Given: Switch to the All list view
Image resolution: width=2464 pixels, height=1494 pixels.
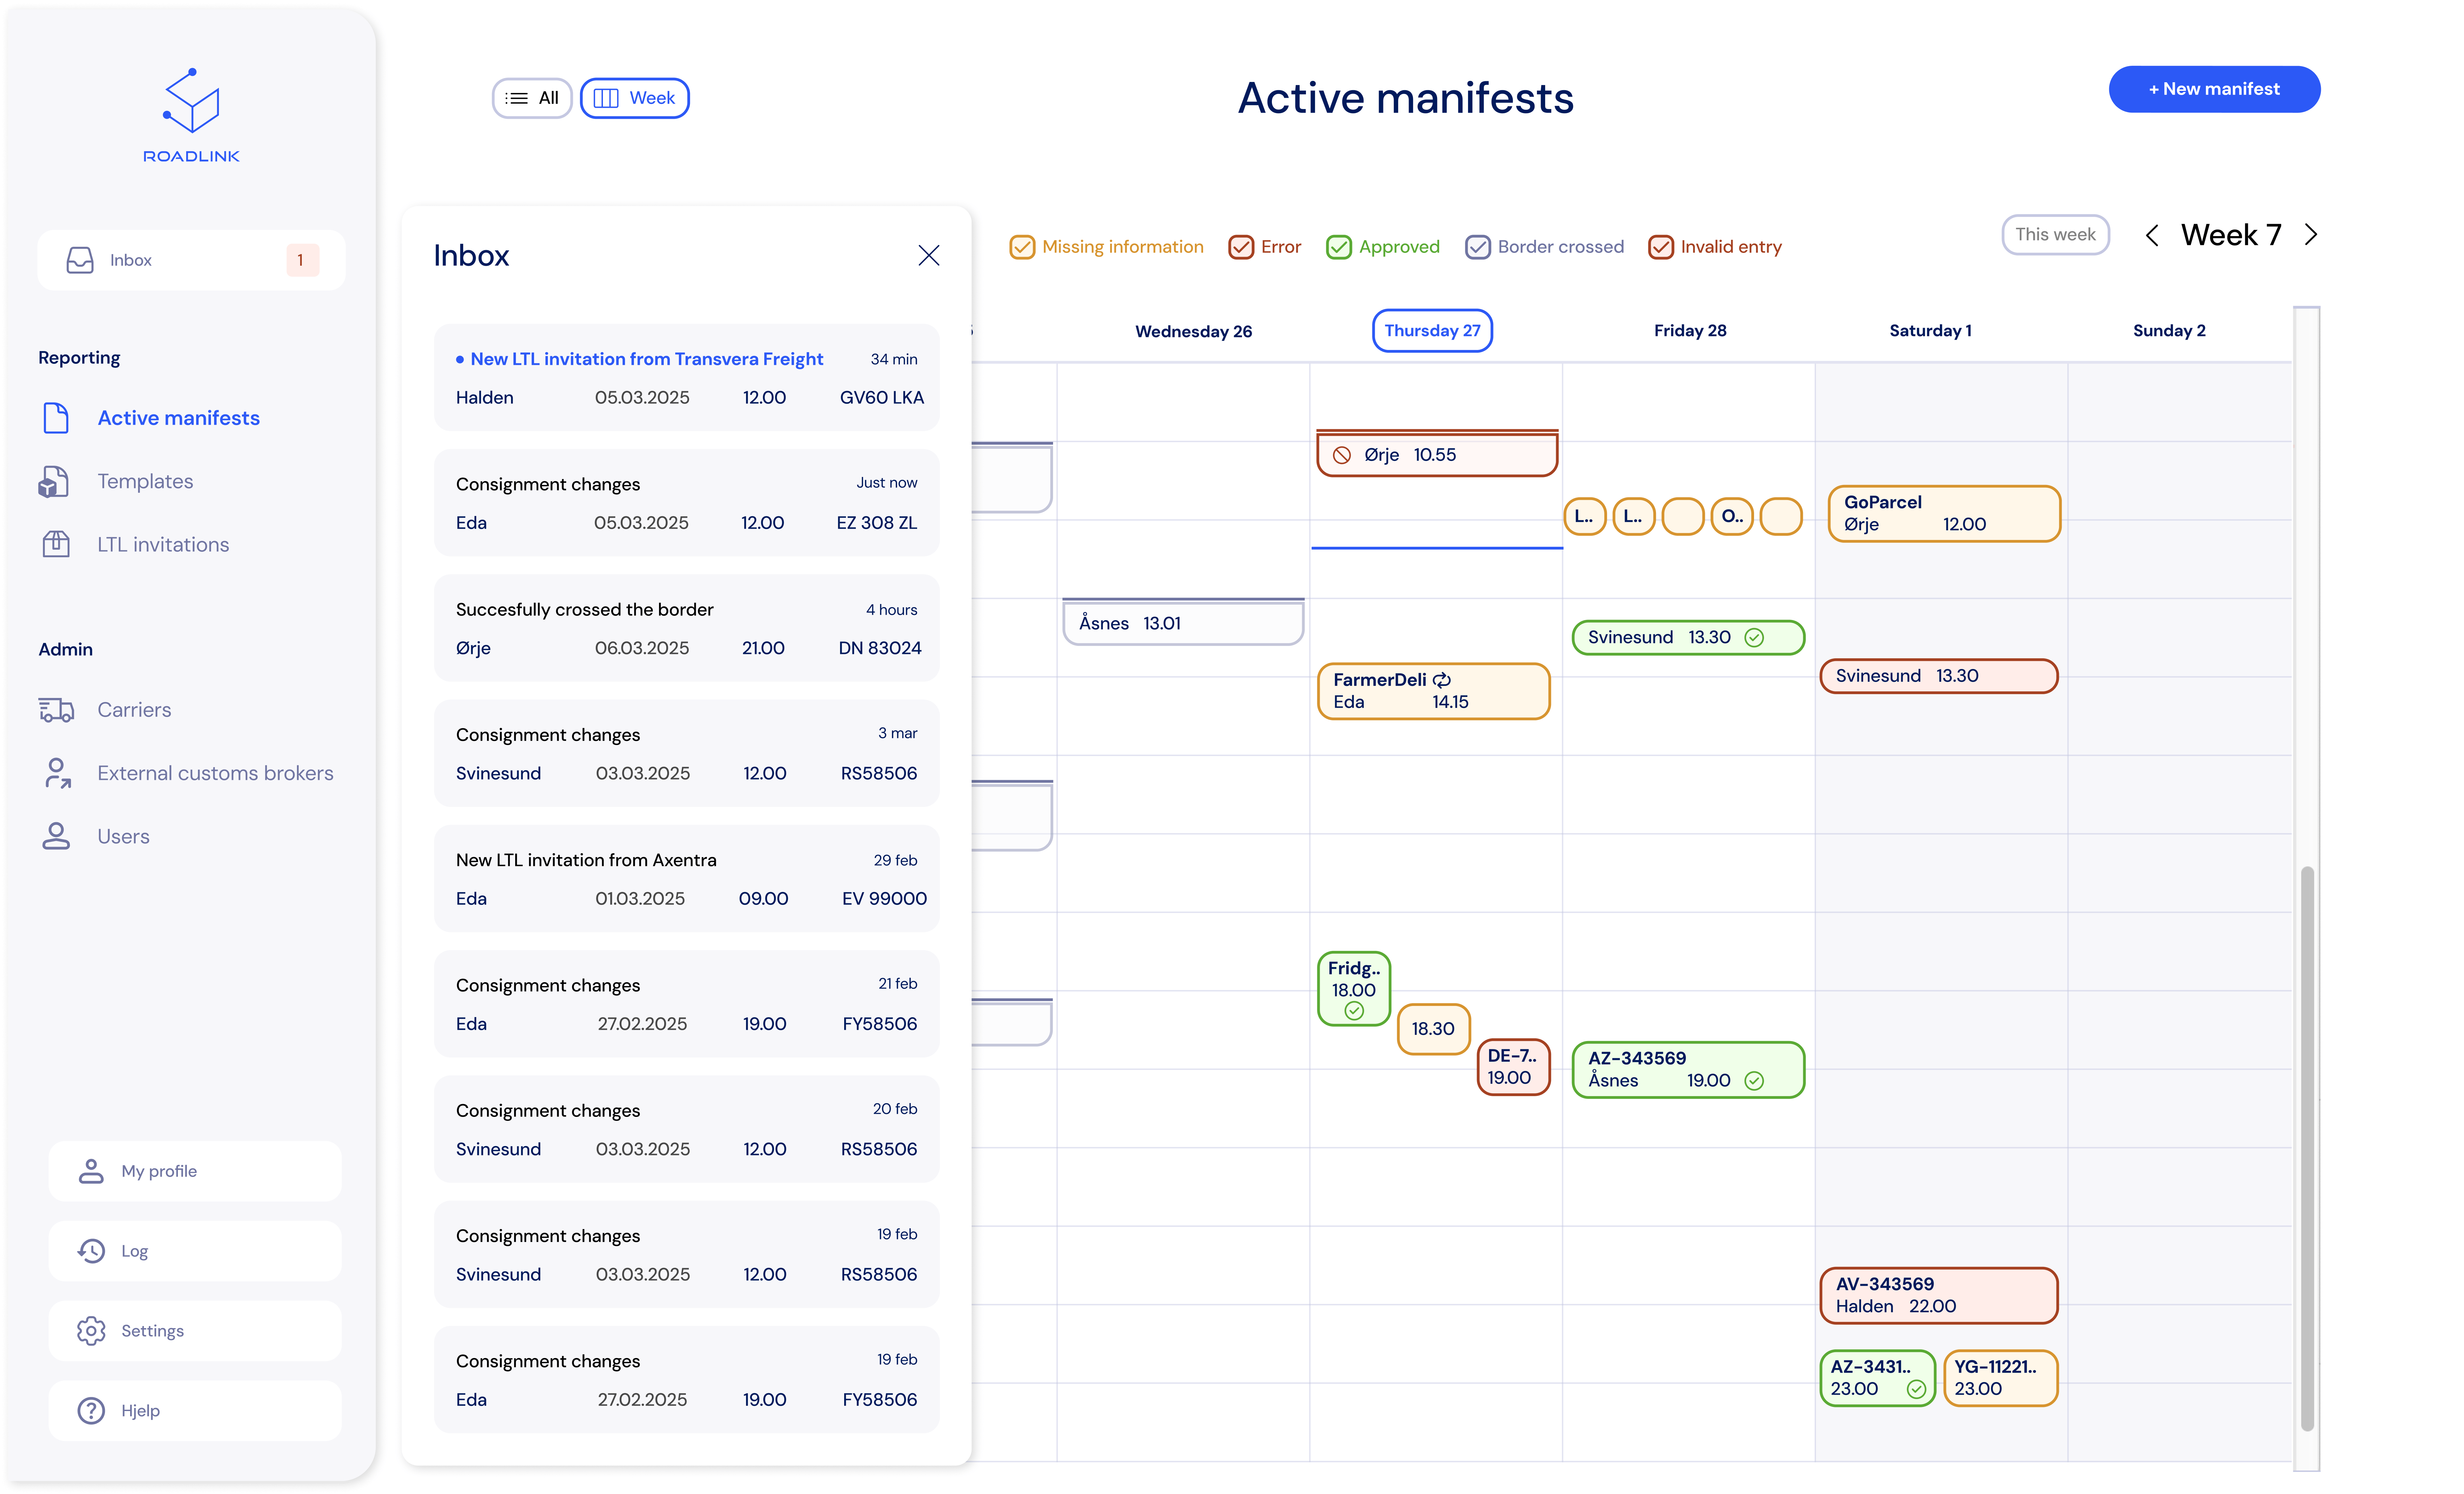Looking at the screenshot, I should pos(532,98).
